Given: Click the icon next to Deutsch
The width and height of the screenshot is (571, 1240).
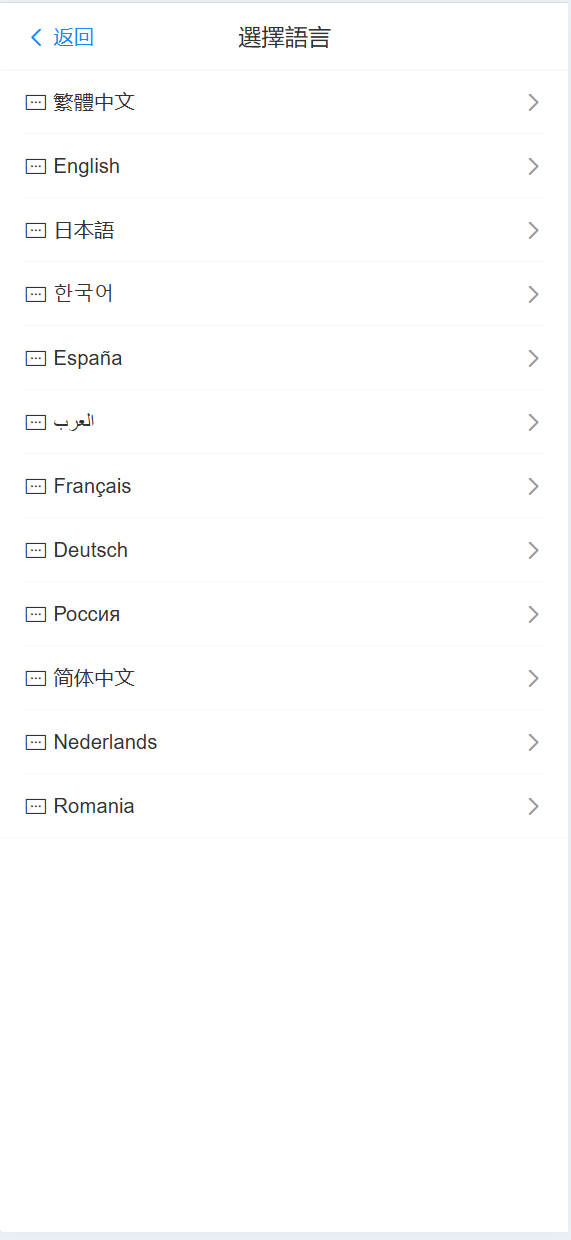Looking at the screenshot, I should [x=36, y=550].
